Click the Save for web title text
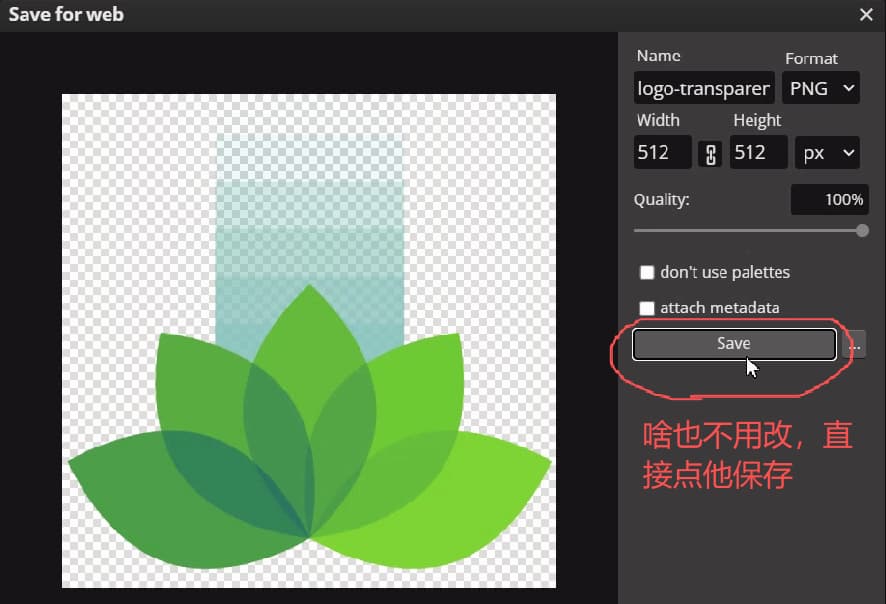 [66, 14]
